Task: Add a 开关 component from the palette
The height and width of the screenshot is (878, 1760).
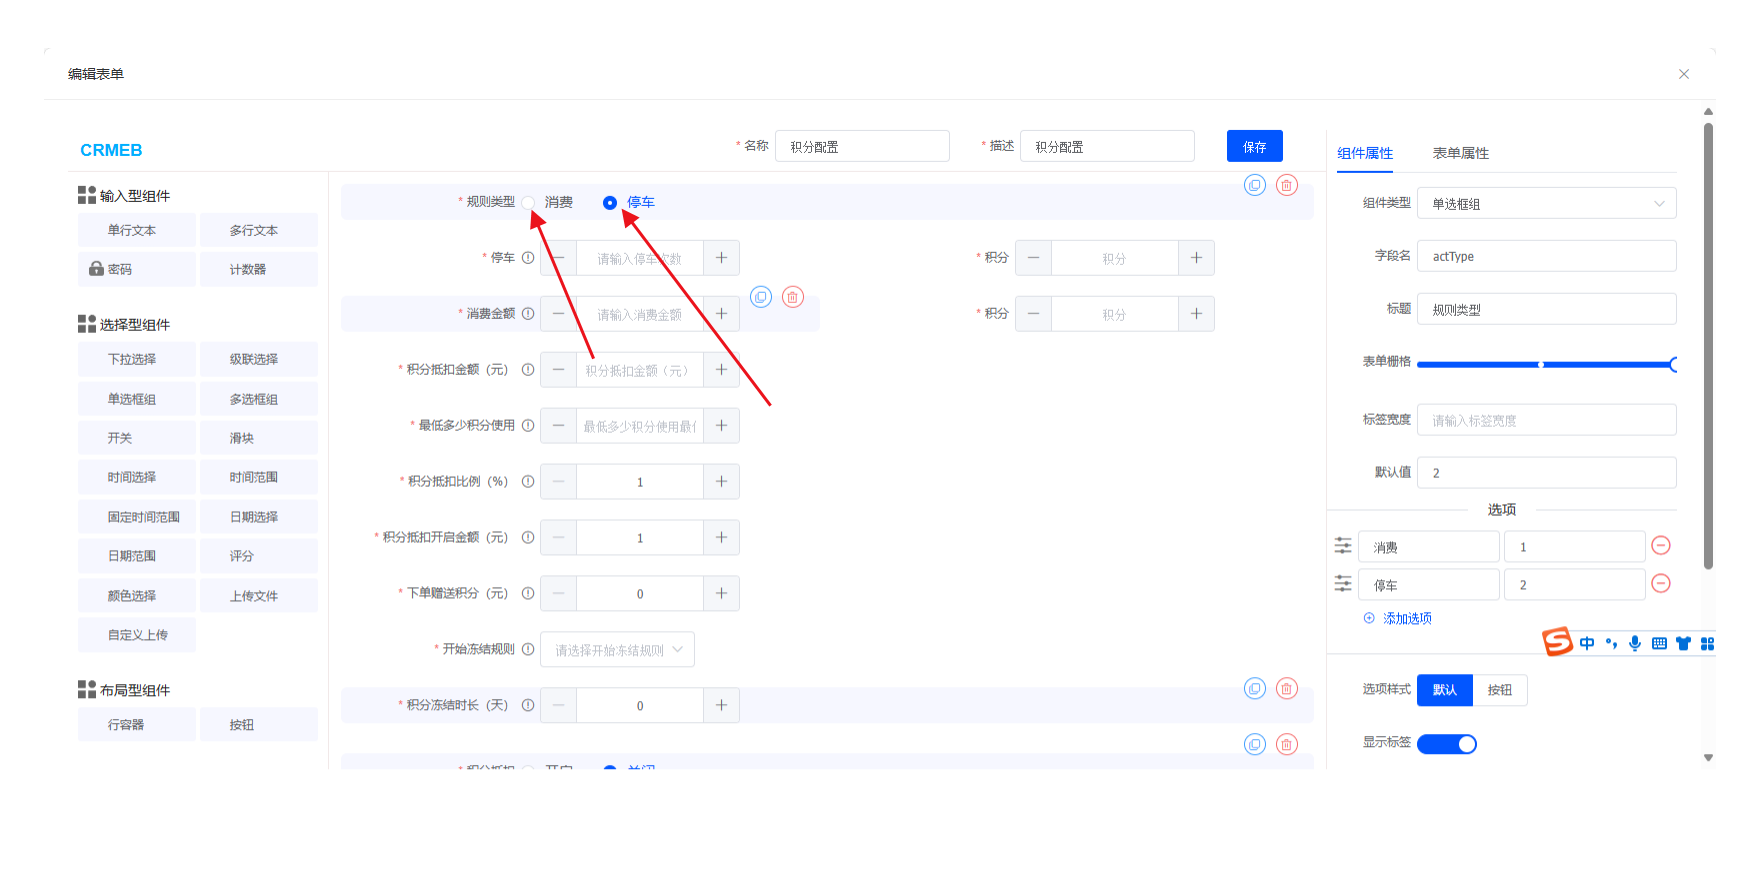Action: [x=137, y=438]
